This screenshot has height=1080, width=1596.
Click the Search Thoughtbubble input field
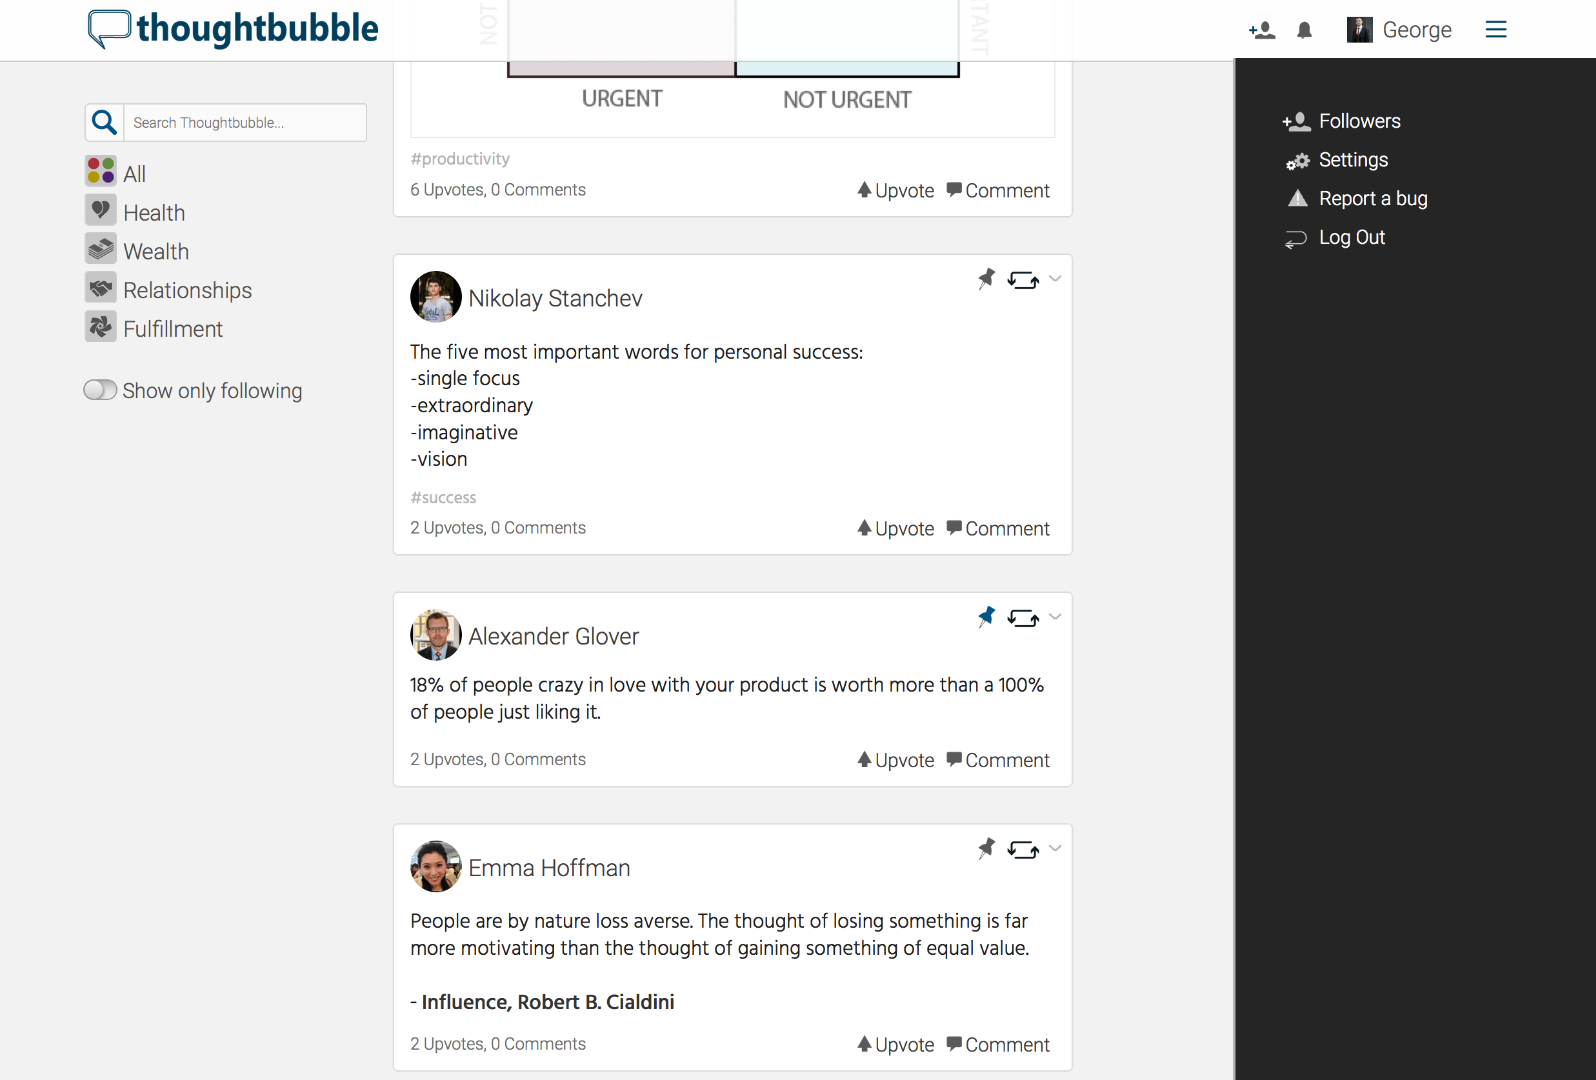coord(245,123)
